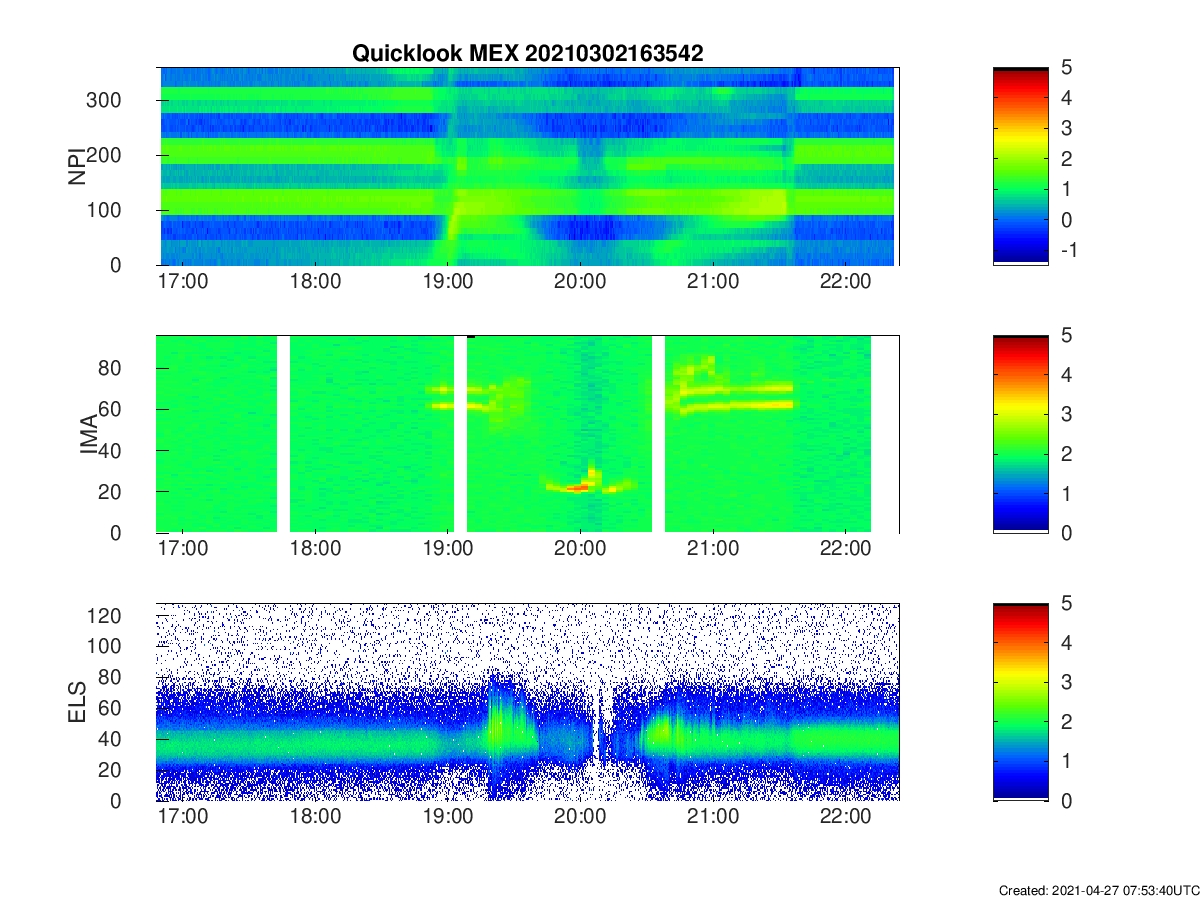Click the "22:00" time label of NPI panel
The image size is (1200, 900).
(x=846, y=282)
